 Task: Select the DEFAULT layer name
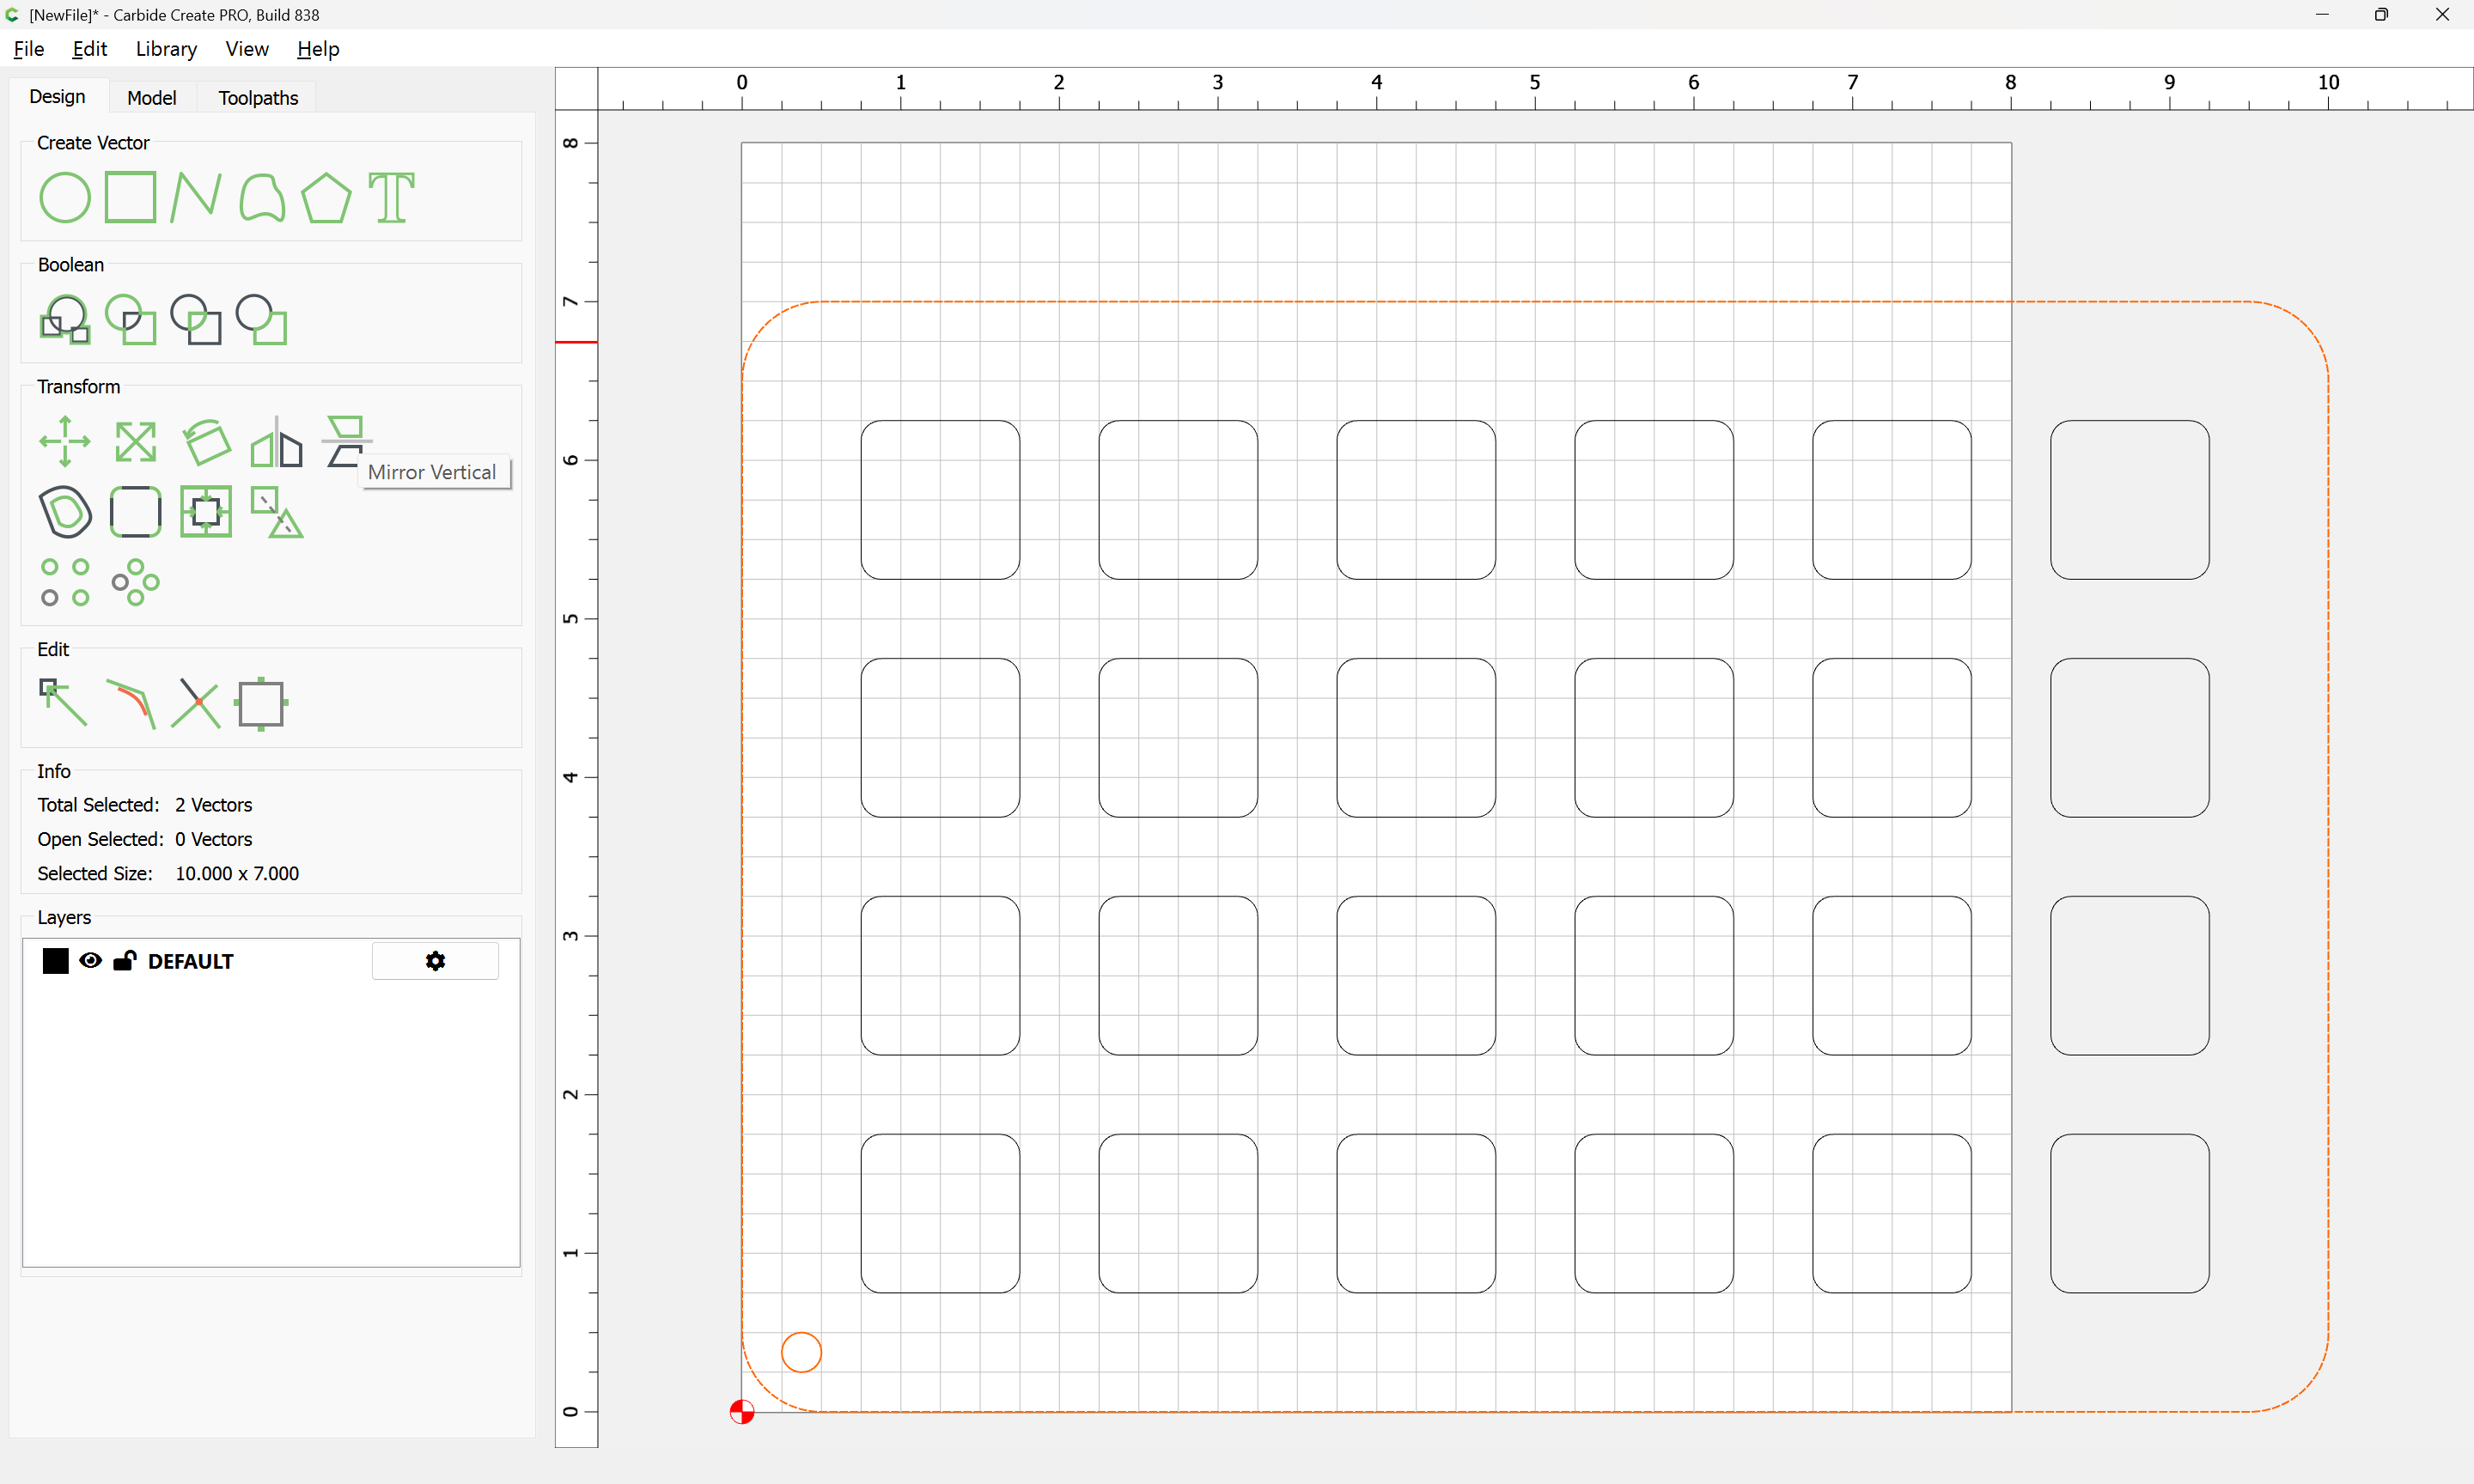pos(190,961)
